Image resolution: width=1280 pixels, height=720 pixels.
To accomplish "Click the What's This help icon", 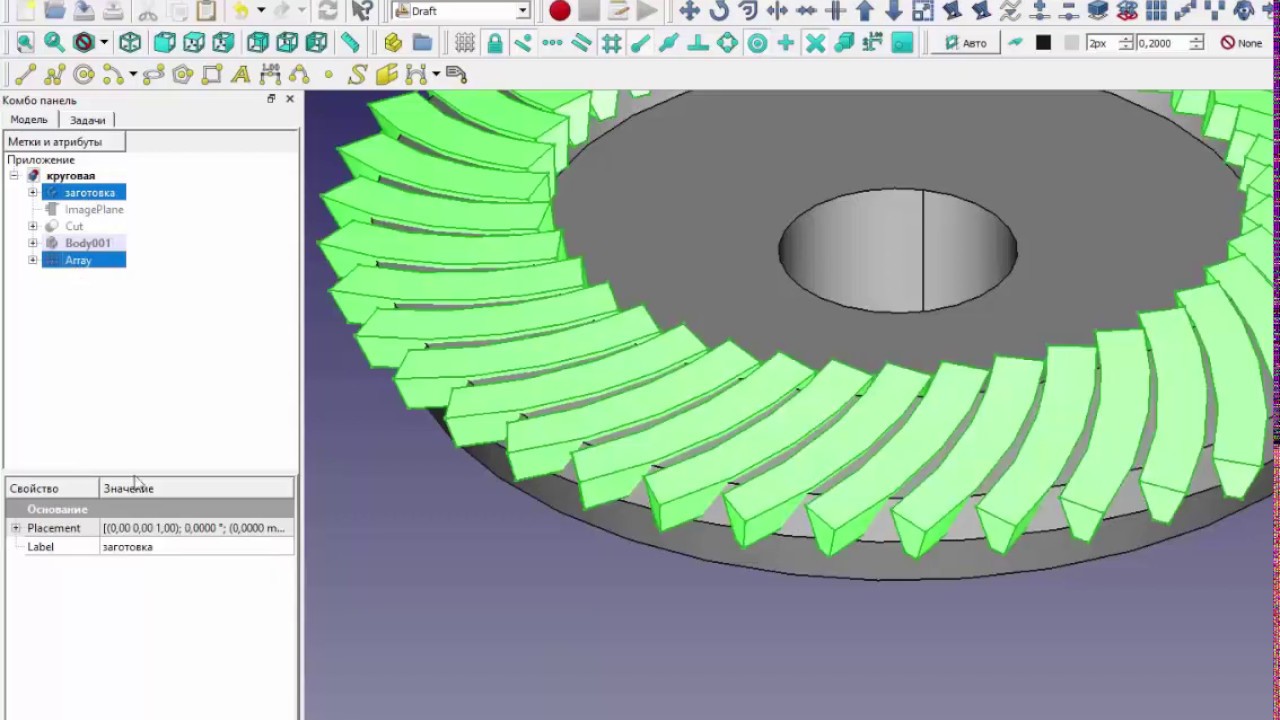I will (x=362, y=11).
